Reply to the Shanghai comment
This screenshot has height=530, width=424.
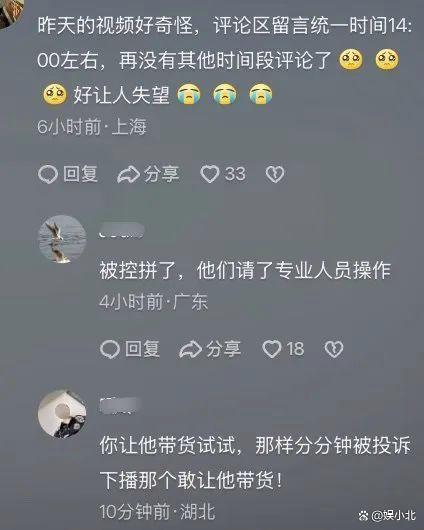pos(68,174)
